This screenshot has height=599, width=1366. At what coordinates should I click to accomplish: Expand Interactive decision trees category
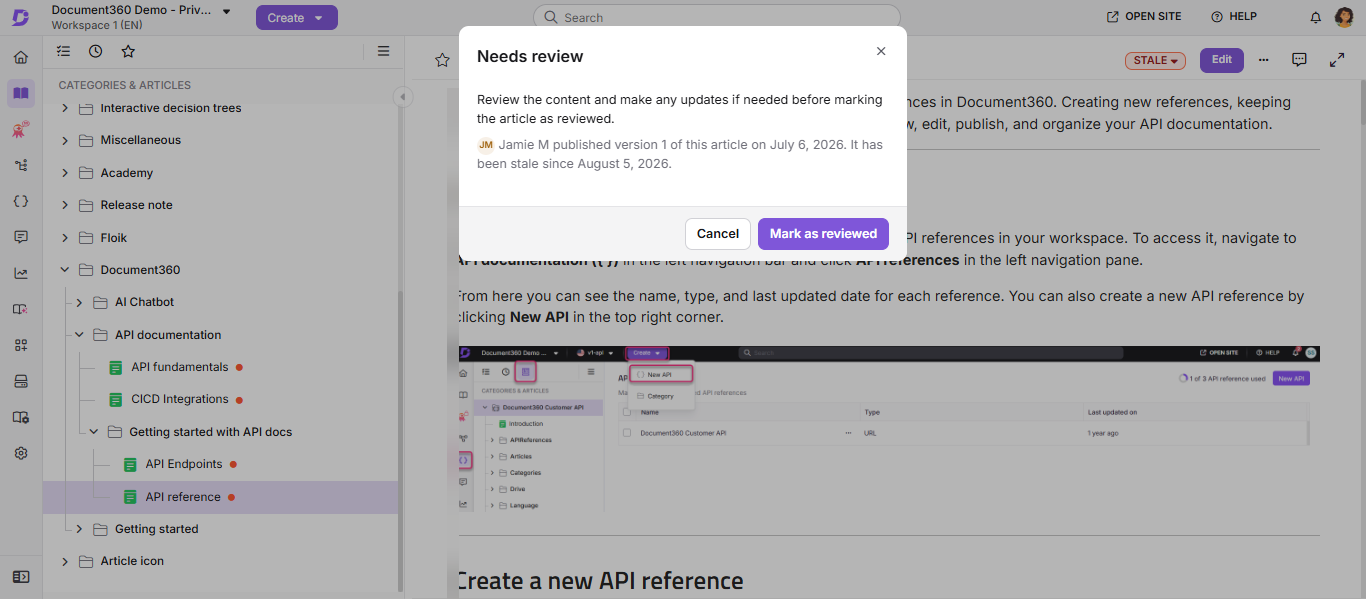point(66,108)
